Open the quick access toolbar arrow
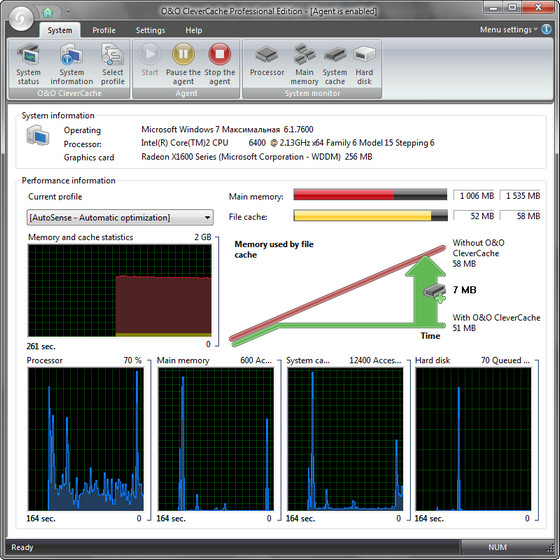This screenshot has height=560, width=560. (68, 12)
